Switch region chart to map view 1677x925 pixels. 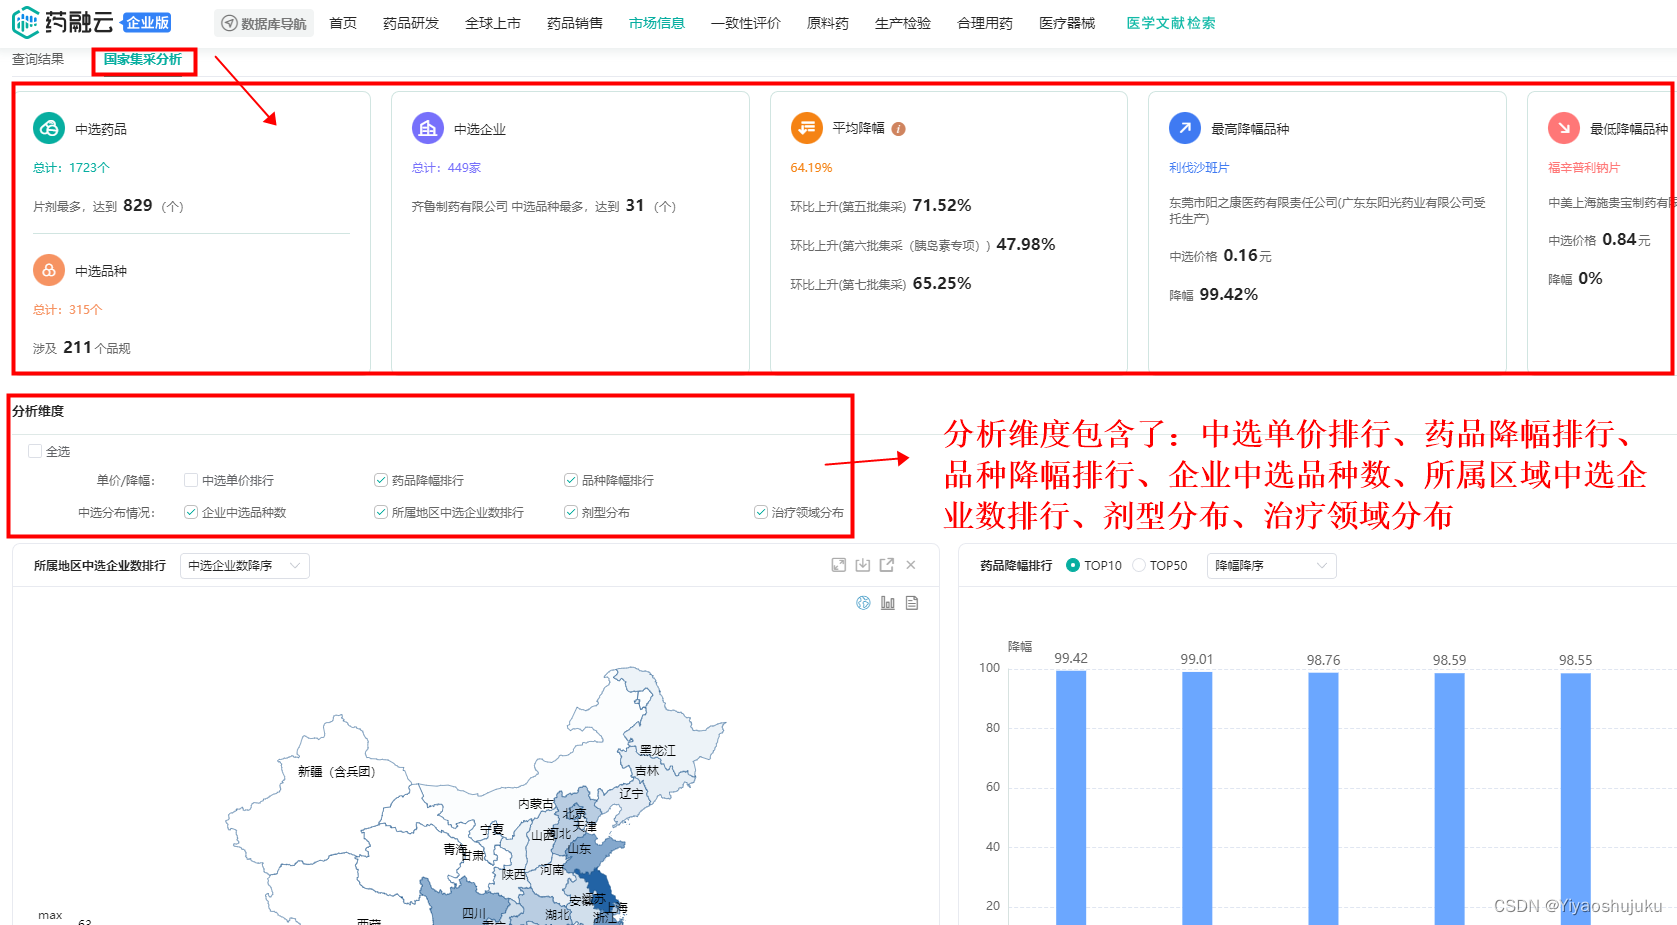tap(864, 603)
